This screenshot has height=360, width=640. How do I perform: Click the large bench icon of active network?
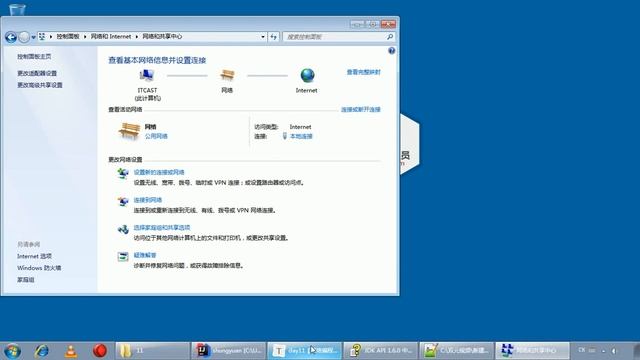[129, 131]
